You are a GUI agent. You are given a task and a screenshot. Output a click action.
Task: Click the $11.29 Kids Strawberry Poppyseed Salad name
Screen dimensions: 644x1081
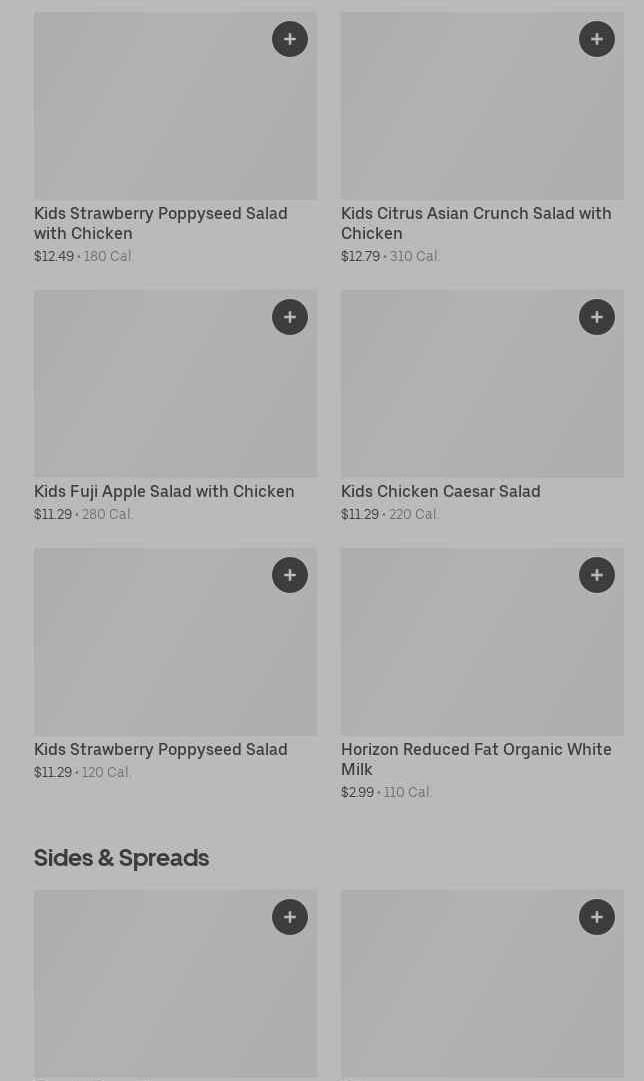tap(160, 749)
